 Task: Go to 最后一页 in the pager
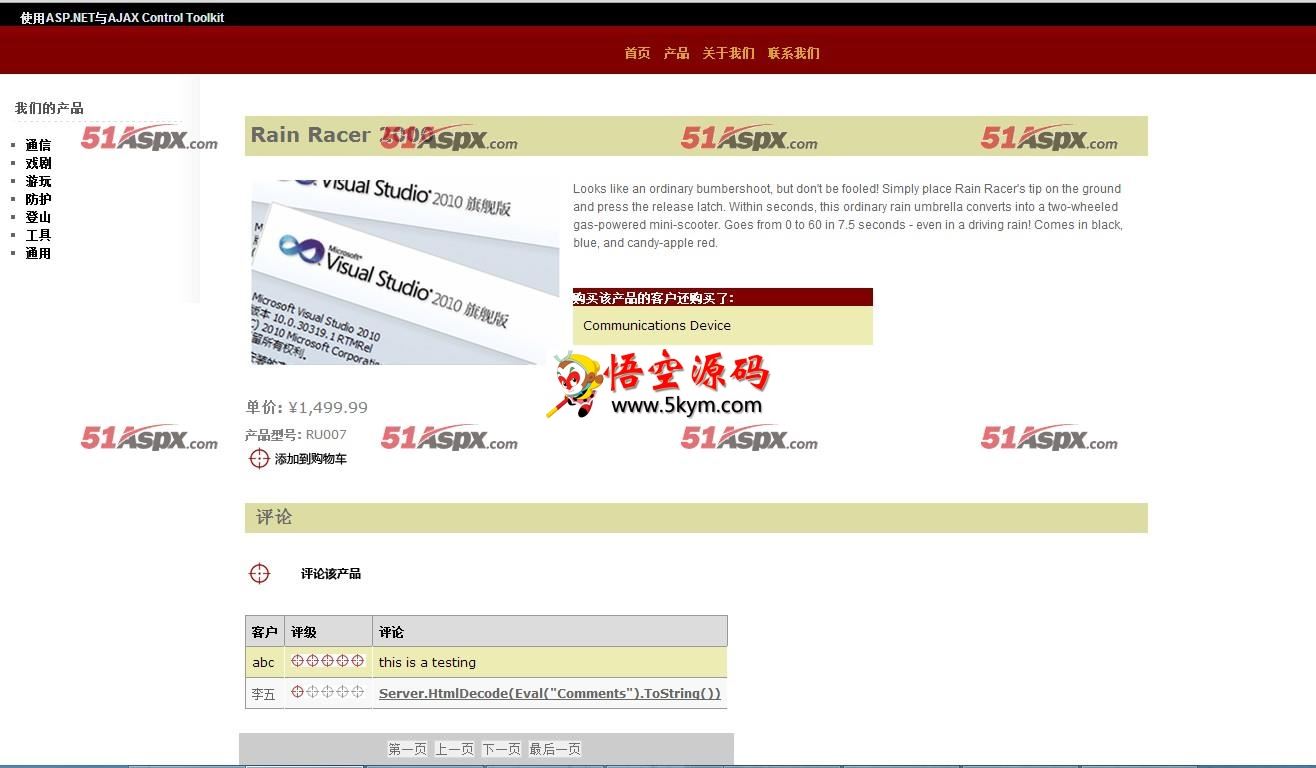[555, 749]
